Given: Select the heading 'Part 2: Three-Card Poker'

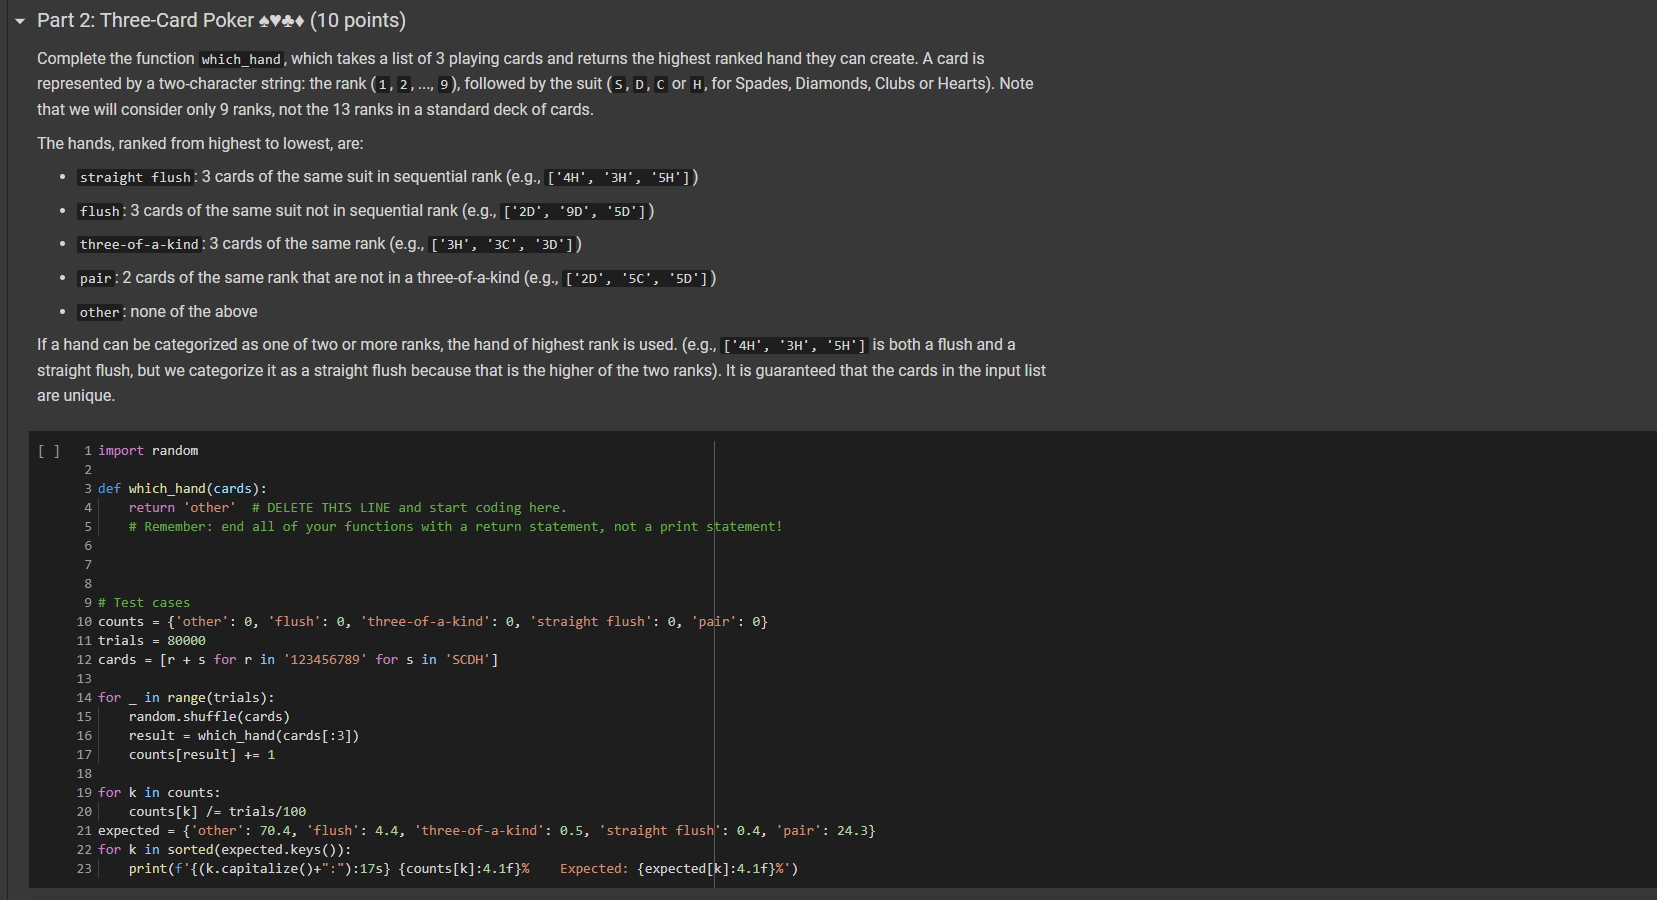Looking at the screenshot, I should [x=221, y=20].
